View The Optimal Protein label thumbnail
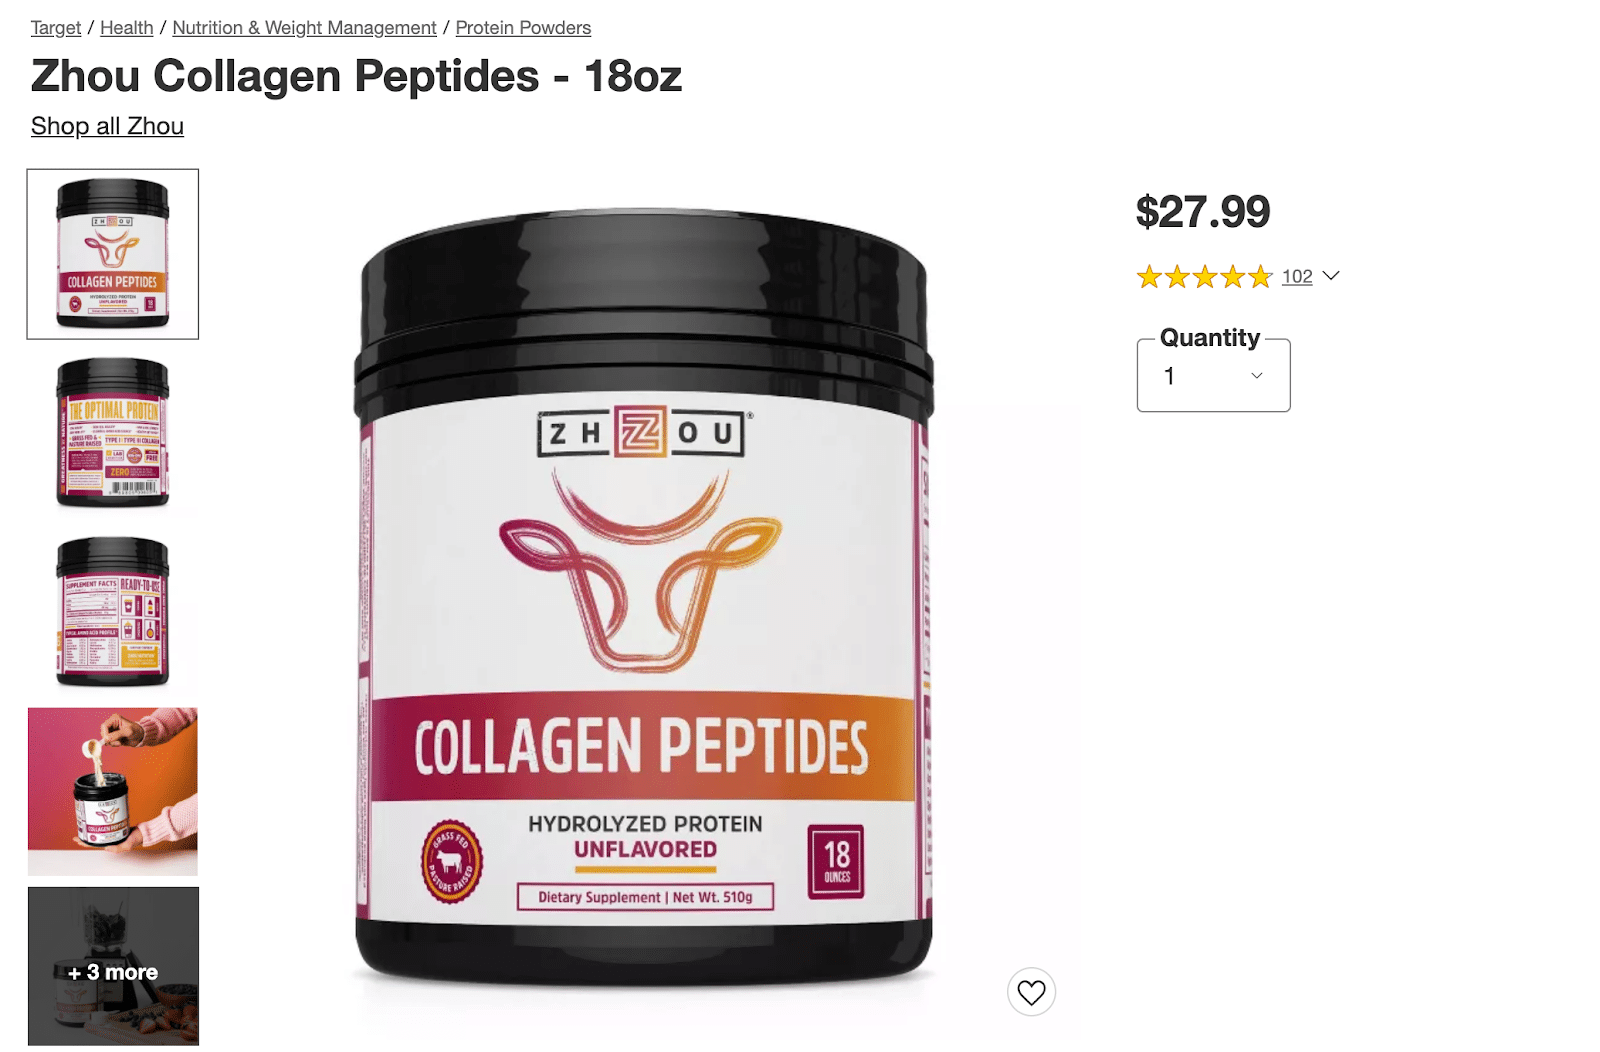This screenshot has height=1052, width=1600. (113, 433)
